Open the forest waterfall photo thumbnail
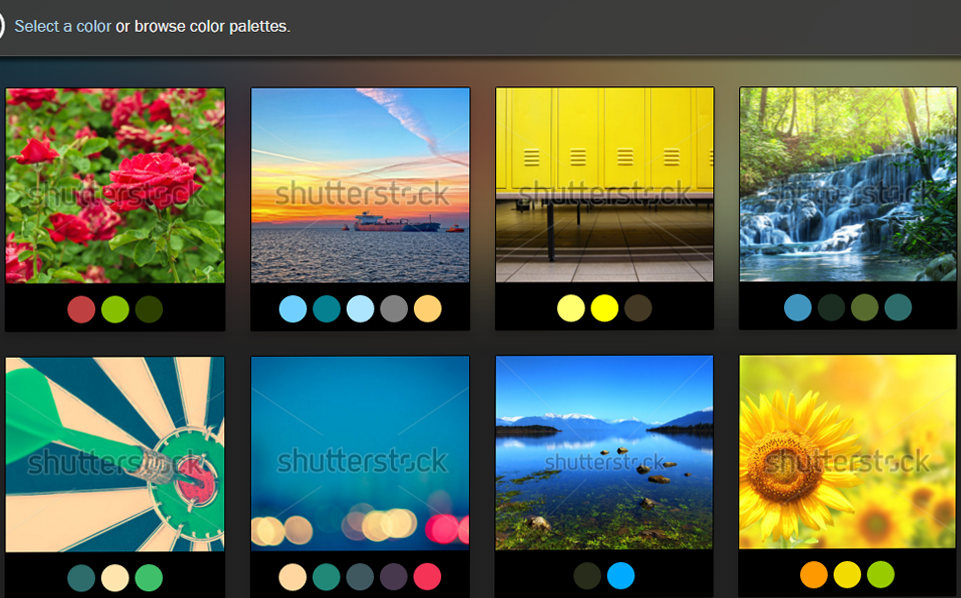The image size is (961, 598). pyautogui.click(x=848, y=185)
